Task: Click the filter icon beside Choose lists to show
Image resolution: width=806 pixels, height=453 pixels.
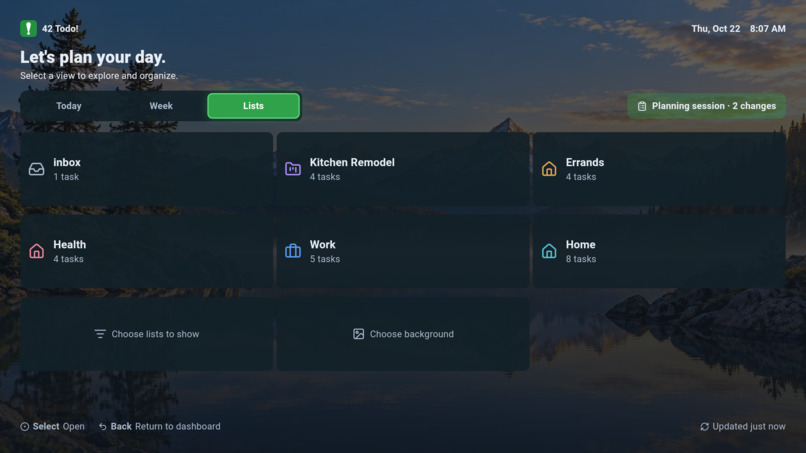Action: click(100, 334)
